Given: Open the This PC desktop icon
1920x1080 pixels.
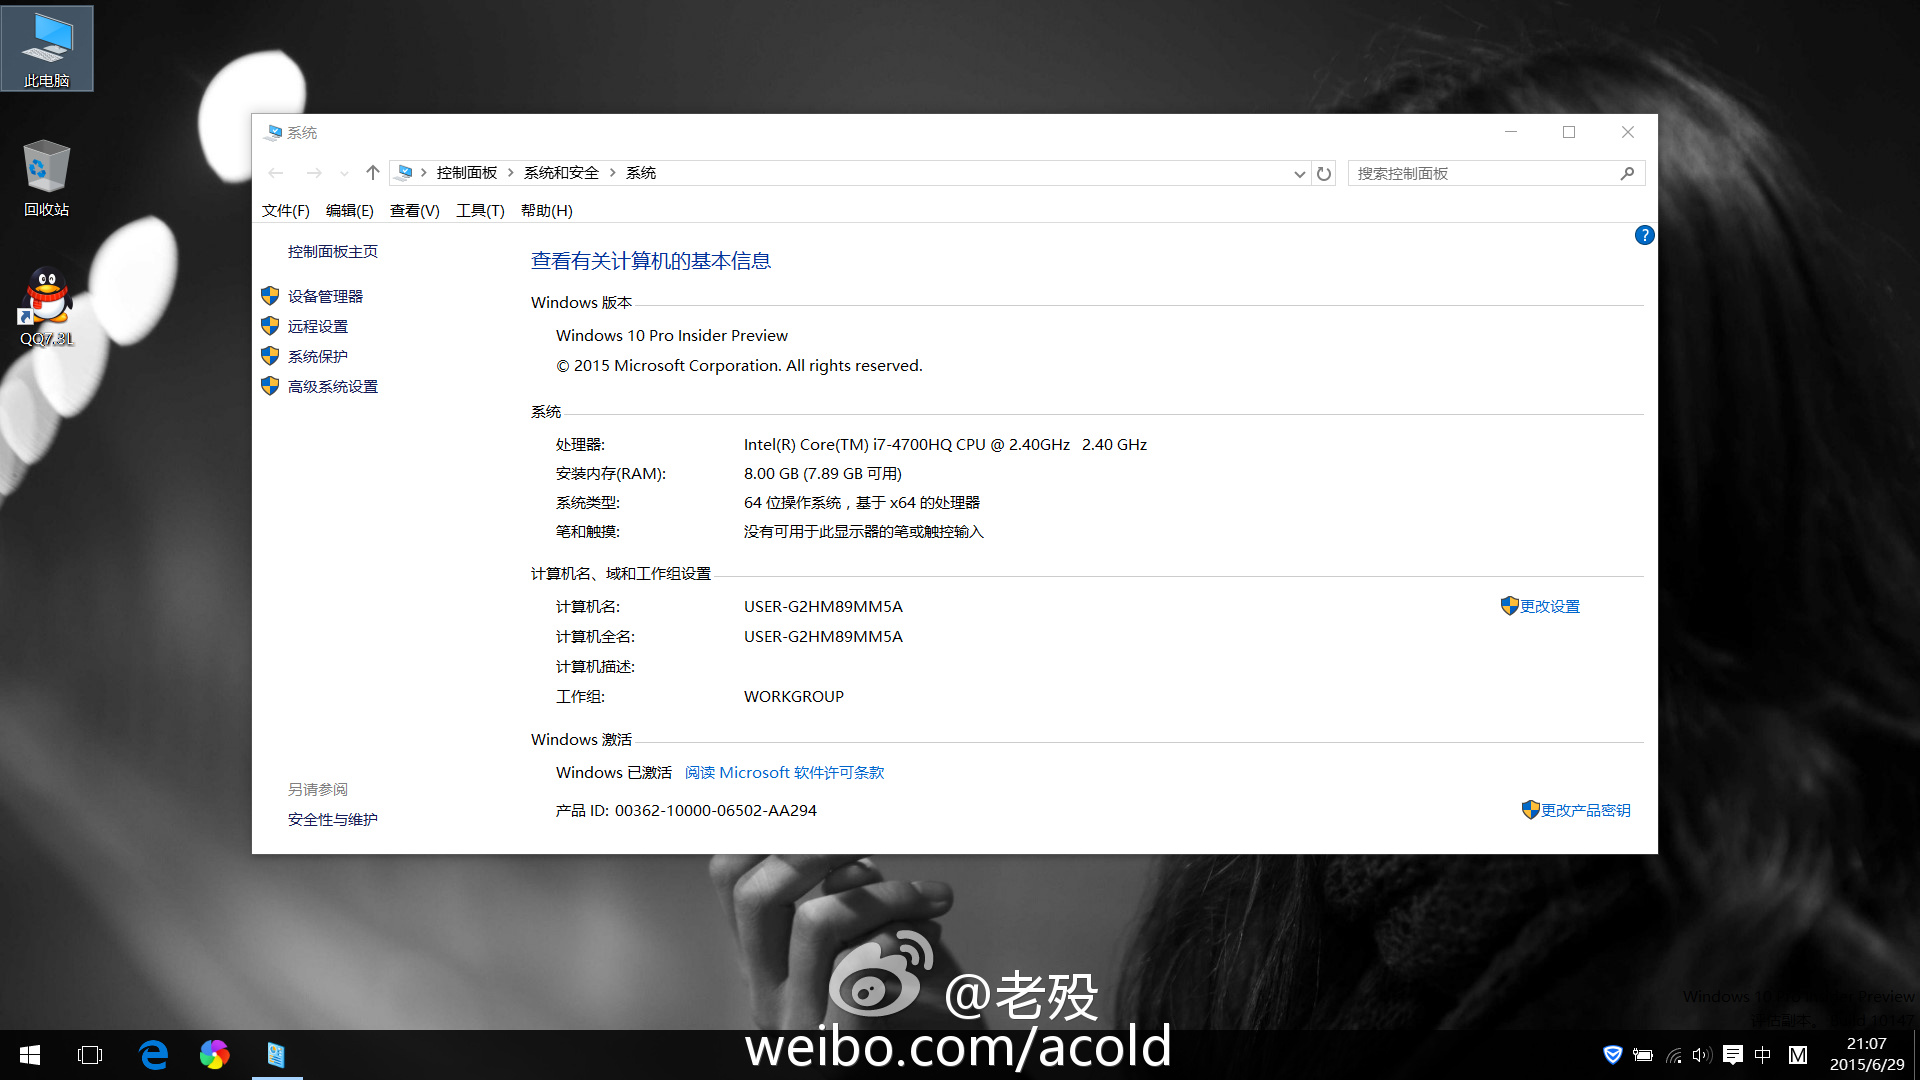Looking at the screenshot, I should click(x=47, y=49).
